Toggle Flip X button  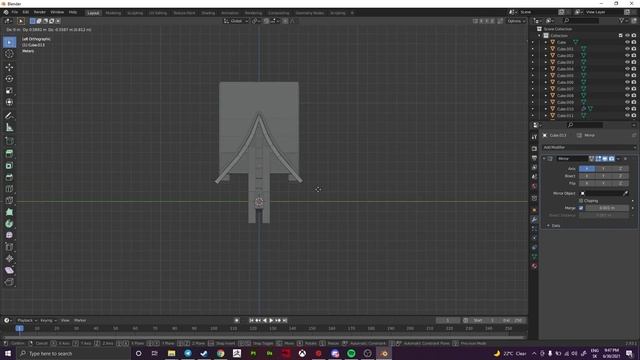[x=587, y=183]
